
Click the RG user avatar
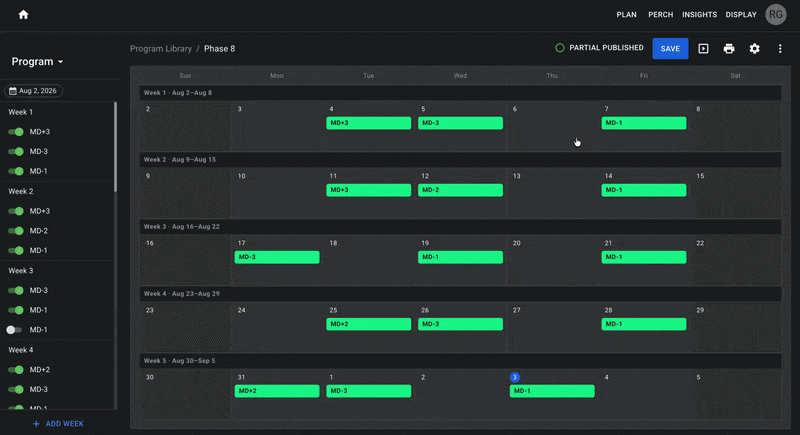pos(776,15)
